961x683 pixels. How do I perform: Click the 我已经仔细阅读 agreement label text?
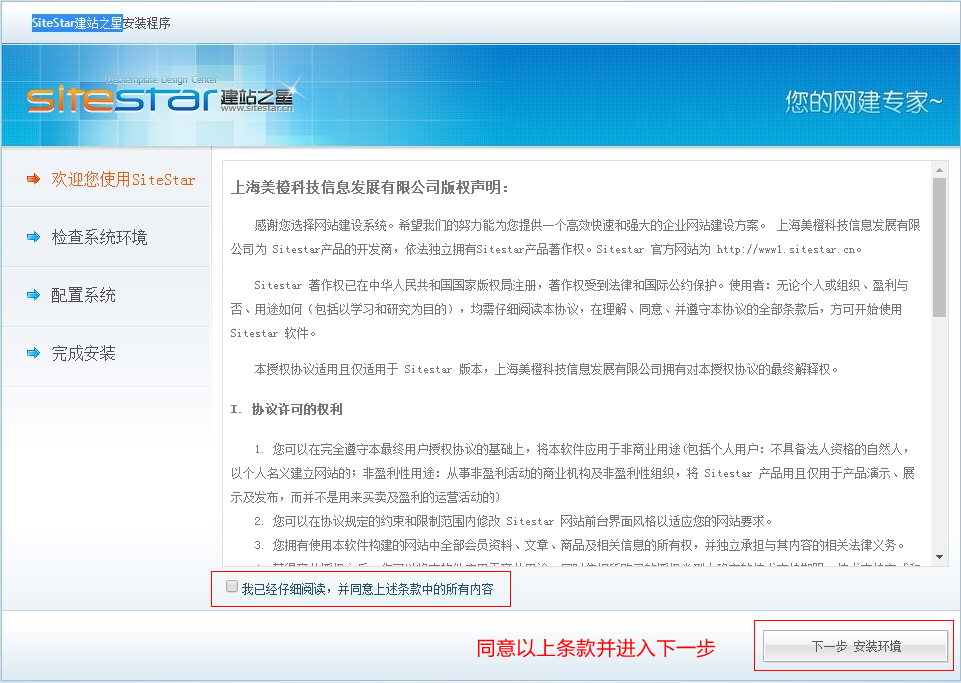367,590
